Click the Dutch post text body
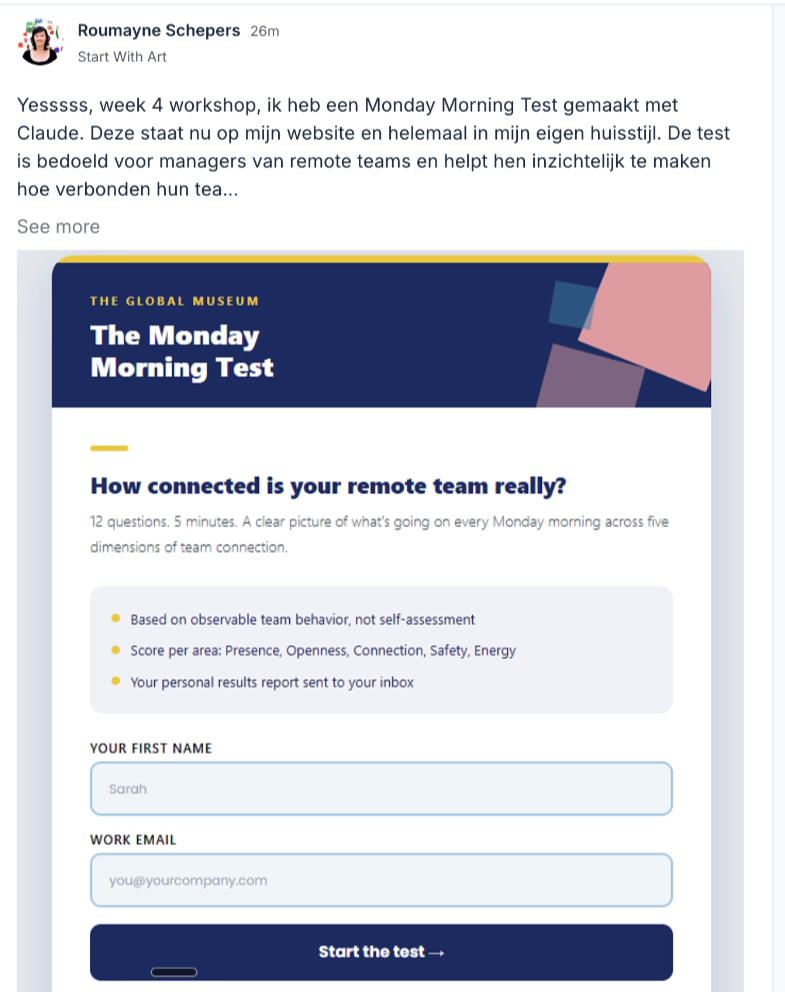This screenshot has height=992, width=785. (x=373, y=147)
